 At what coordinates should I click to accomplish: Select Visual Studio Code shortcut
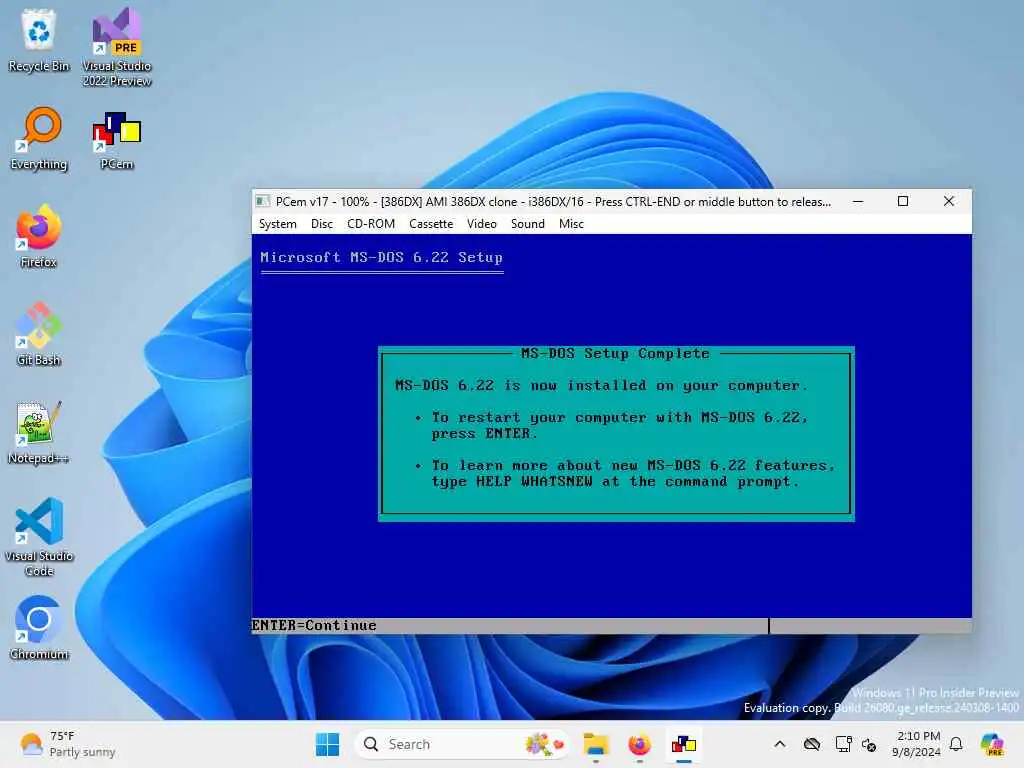tap(39, 537)
